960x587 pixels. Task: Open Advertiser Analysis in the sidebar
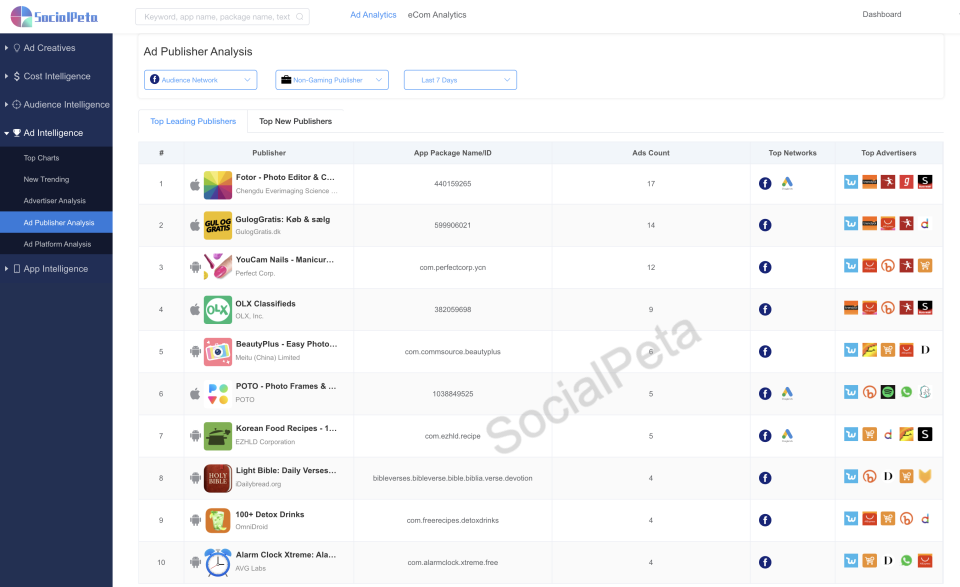(x=56, y=201)
